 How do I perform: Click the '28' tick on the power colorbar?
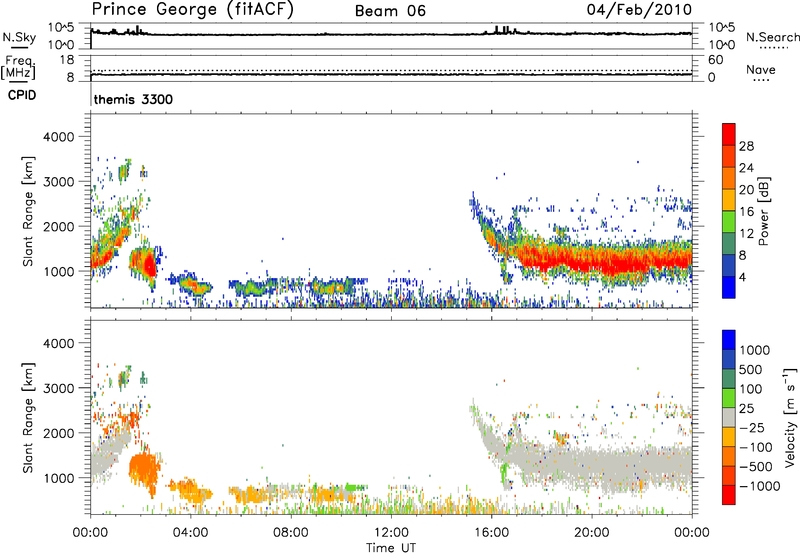[746, 146]
